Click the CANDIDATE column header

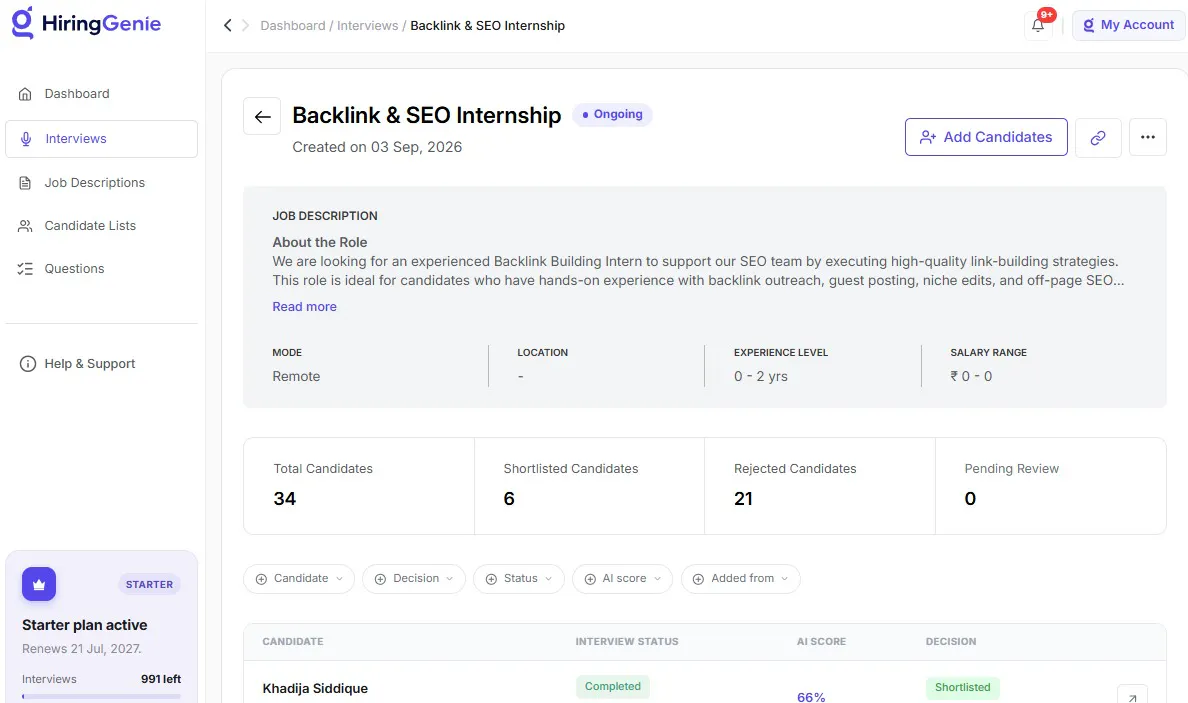pos(292,642)
